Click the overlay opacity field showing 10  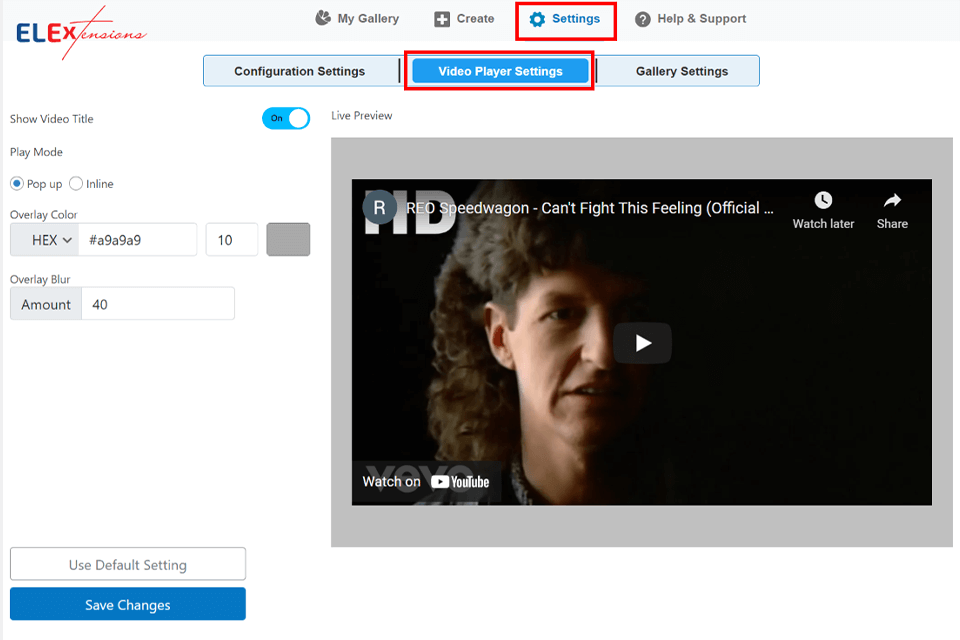pos(231,240)
